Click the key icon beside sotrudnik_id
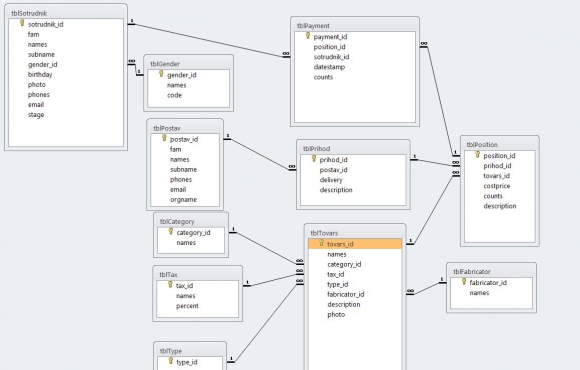Image resolution: width=580 pixels, height=370 pixels. click(22, 23)
